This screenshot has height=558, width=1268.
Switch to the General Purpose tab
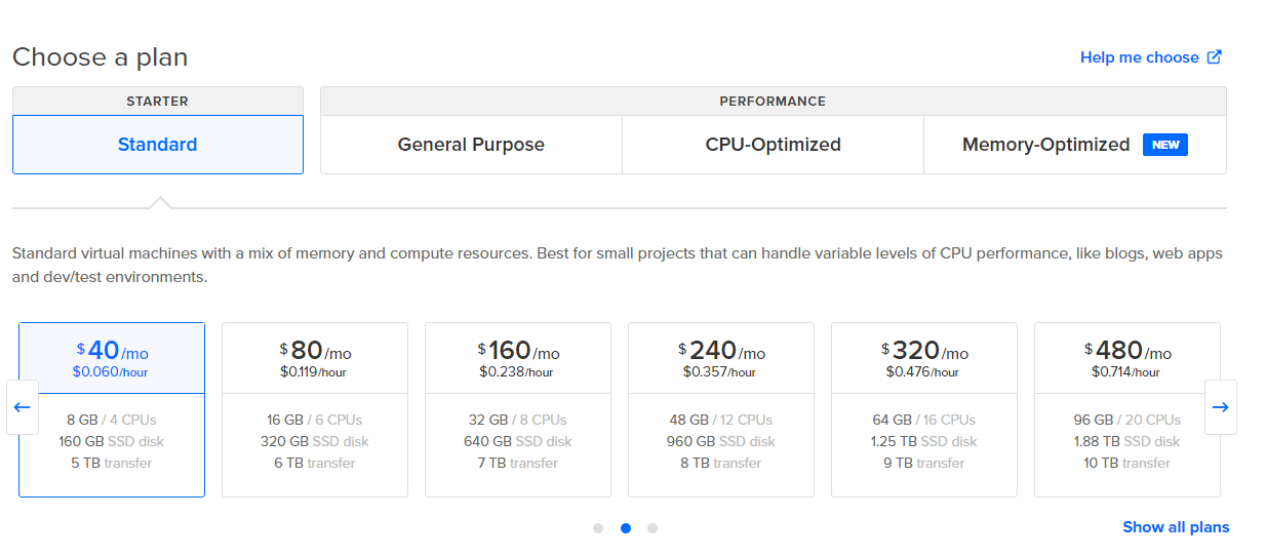[x=471, y=145]
